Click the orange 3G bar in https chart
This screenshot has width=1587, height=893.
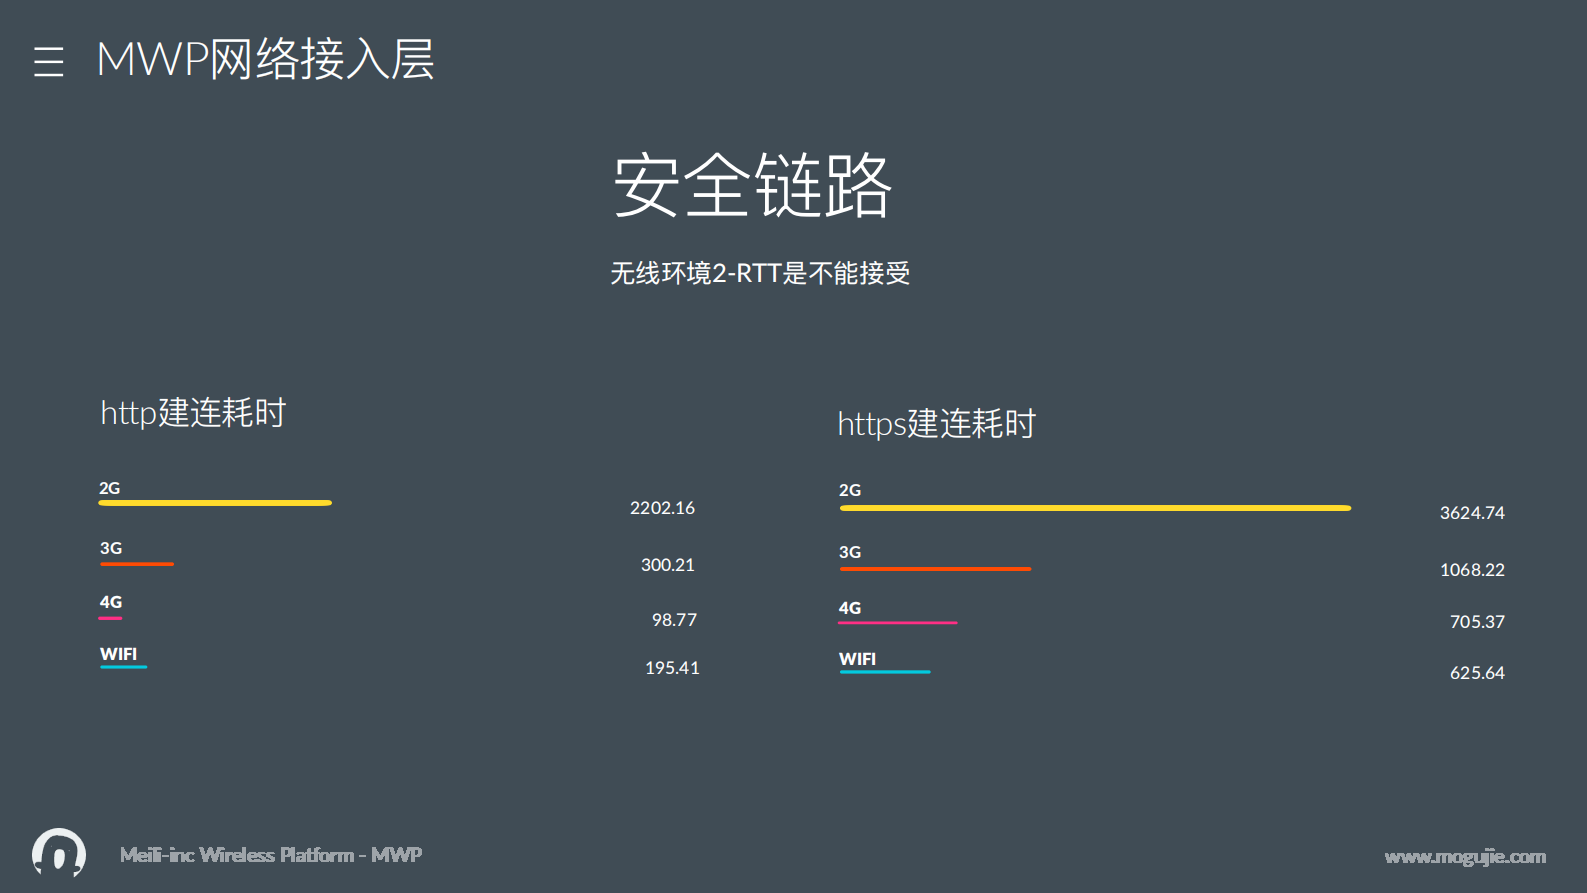coord(935,569)
